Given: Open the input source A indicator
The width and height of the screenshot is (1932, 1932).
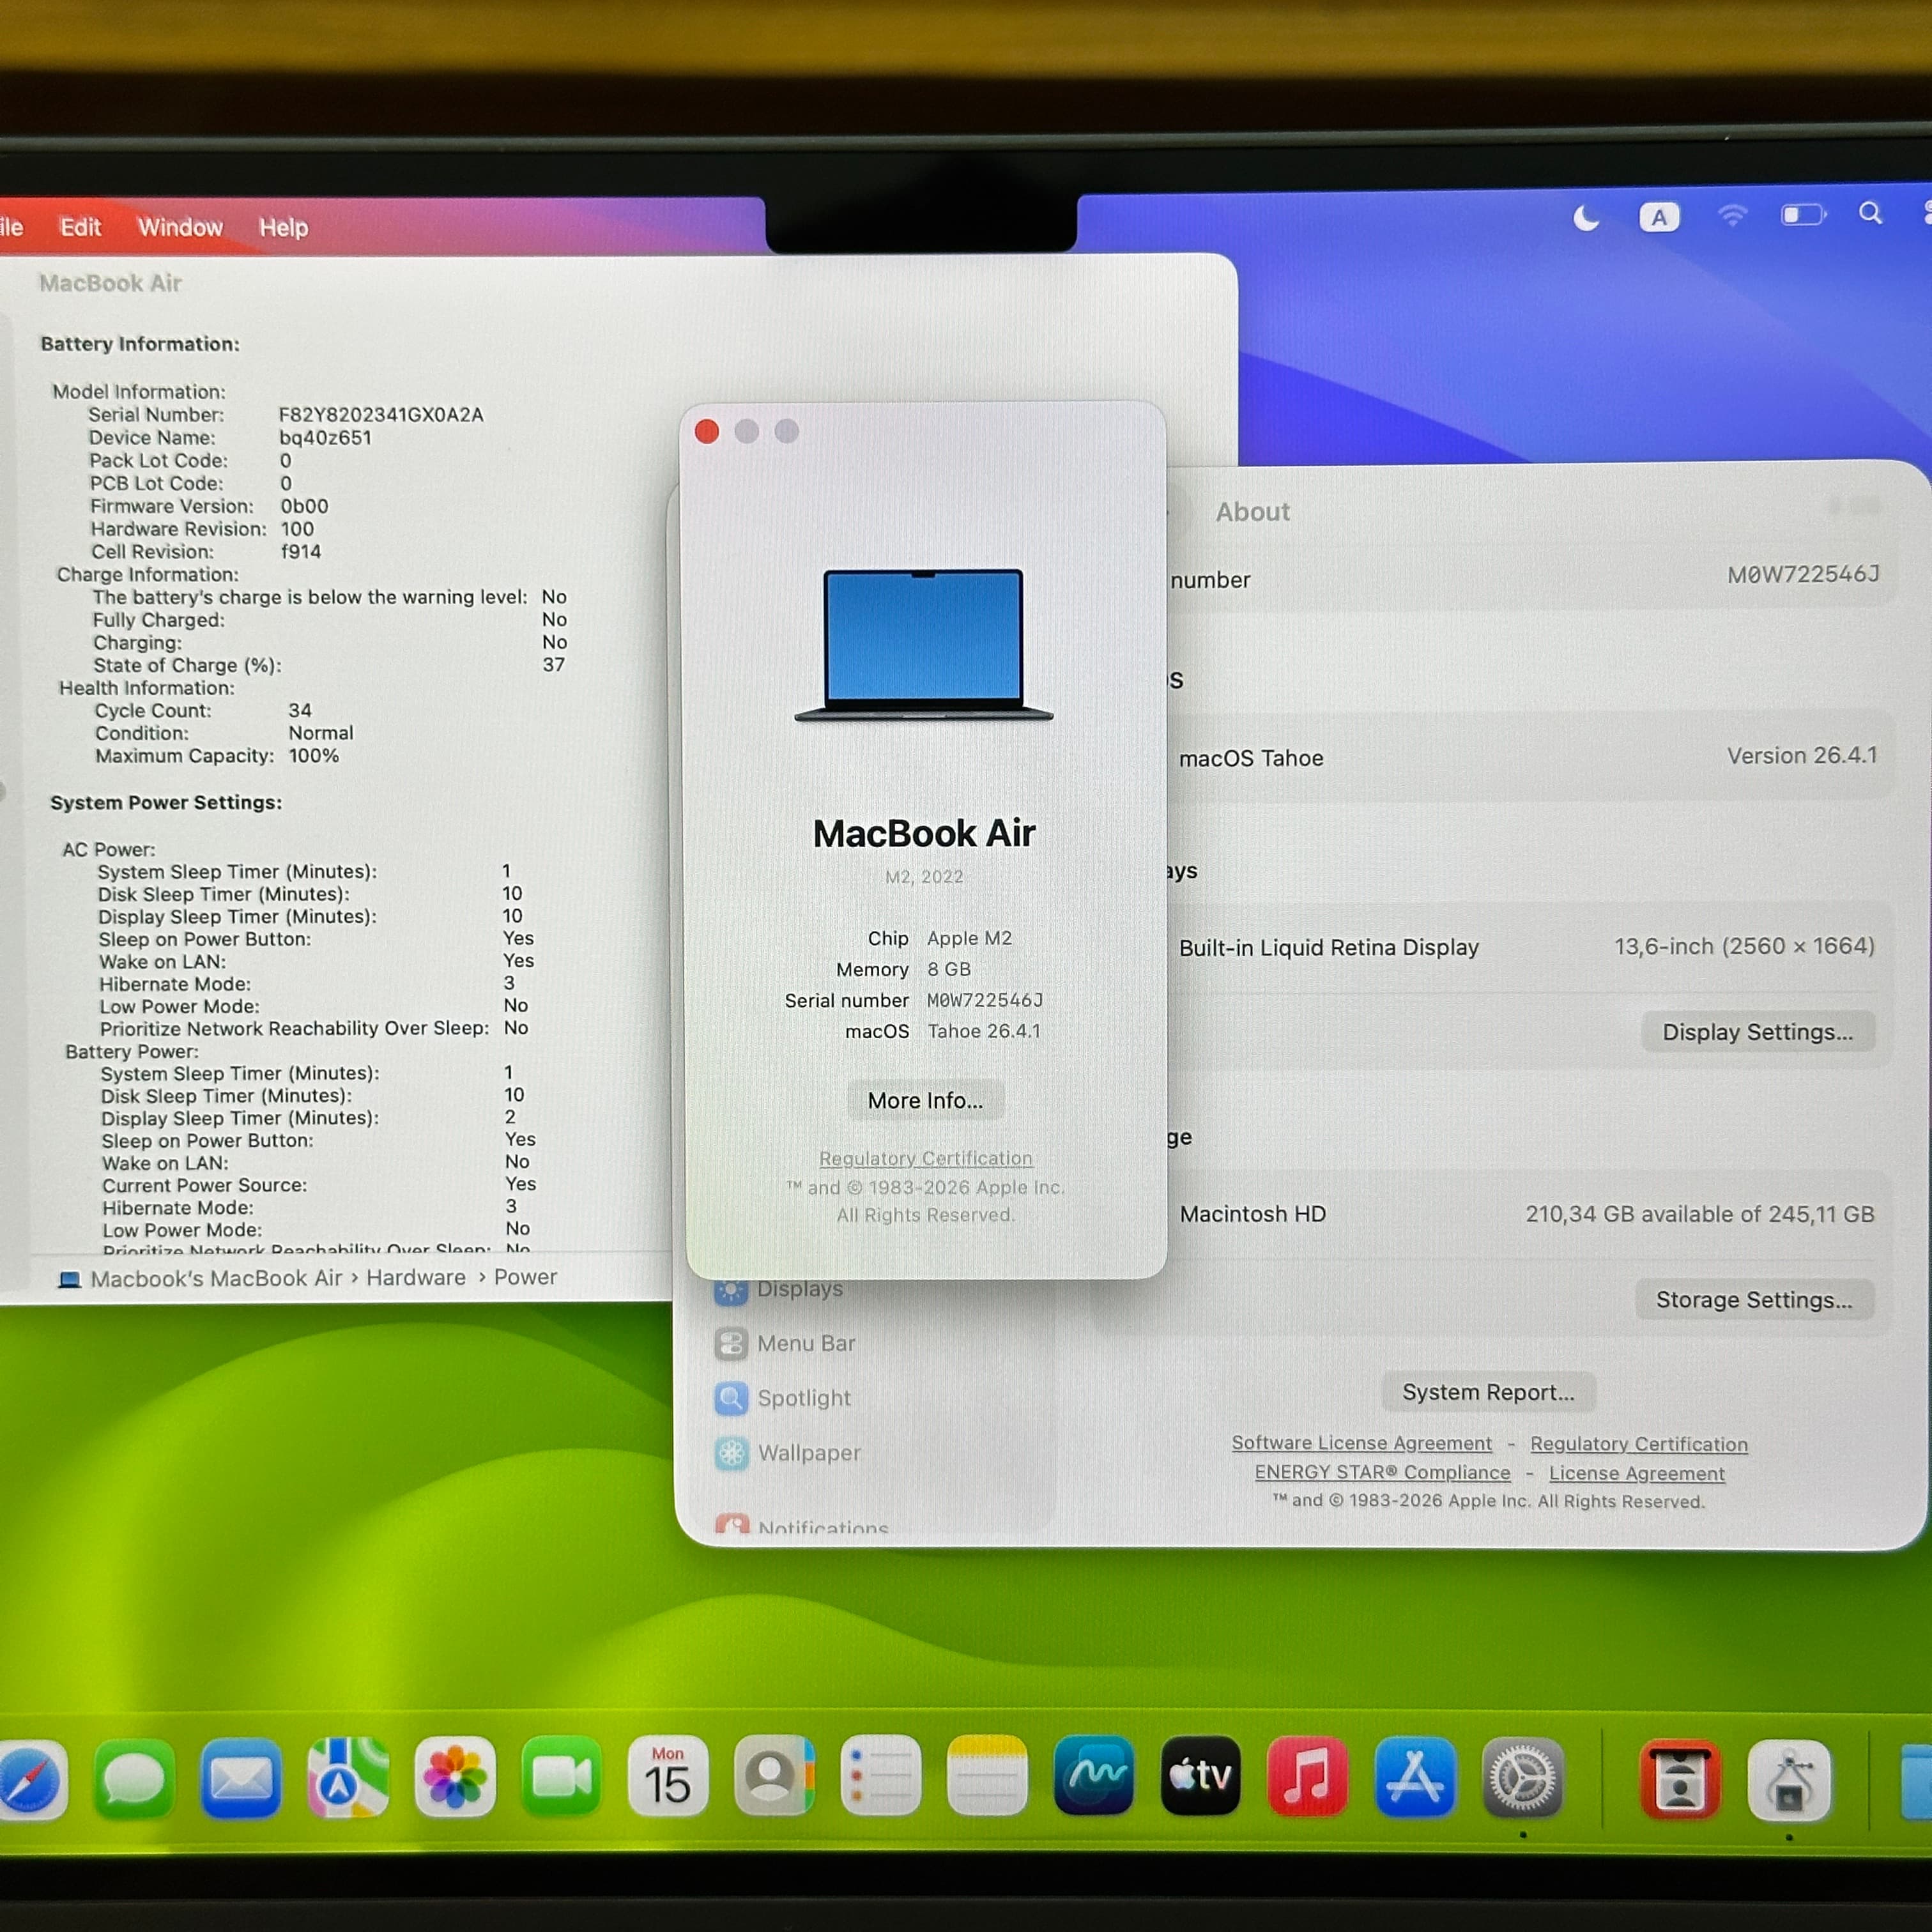Looking at the screenshot, I should click(1659, 217).
